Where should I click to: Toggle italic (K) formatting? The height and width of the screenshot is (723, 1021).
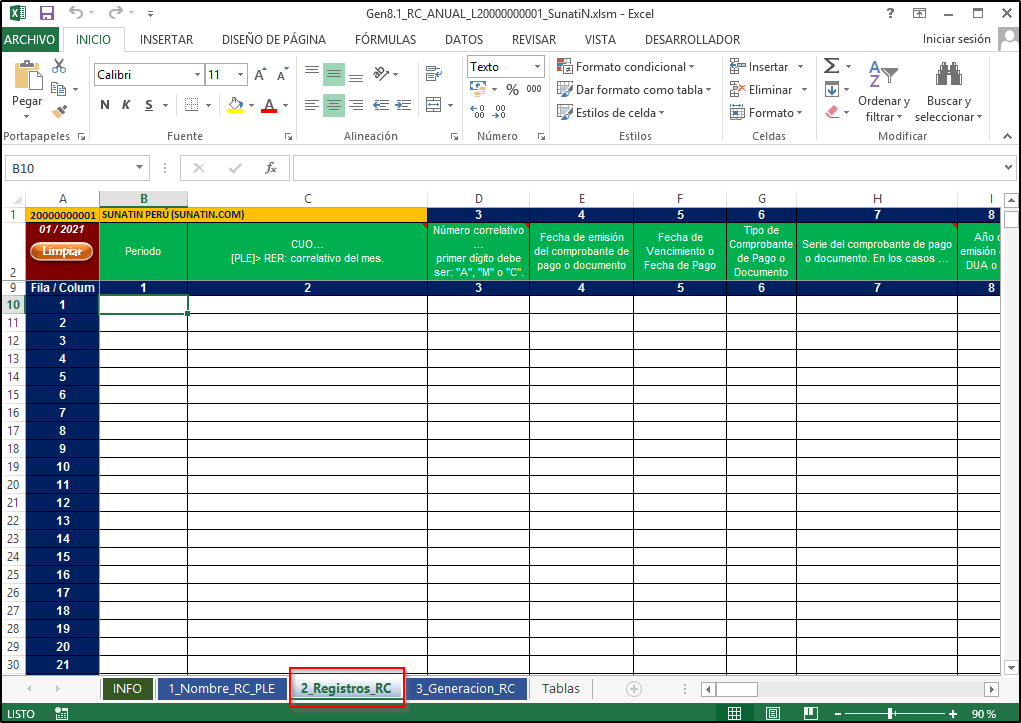(x=127, y=105)
